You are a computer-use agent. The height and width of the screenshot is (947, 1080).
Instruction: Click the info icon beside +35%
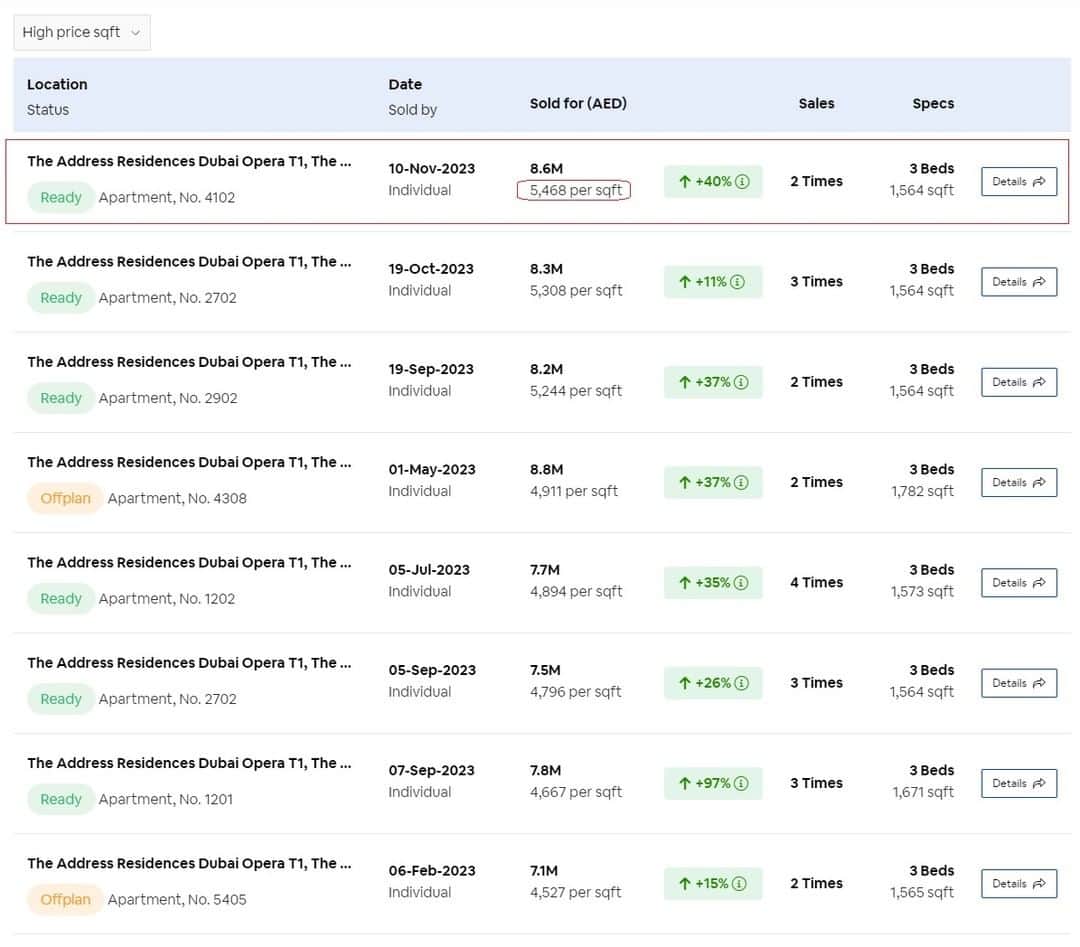pos(741,583)
